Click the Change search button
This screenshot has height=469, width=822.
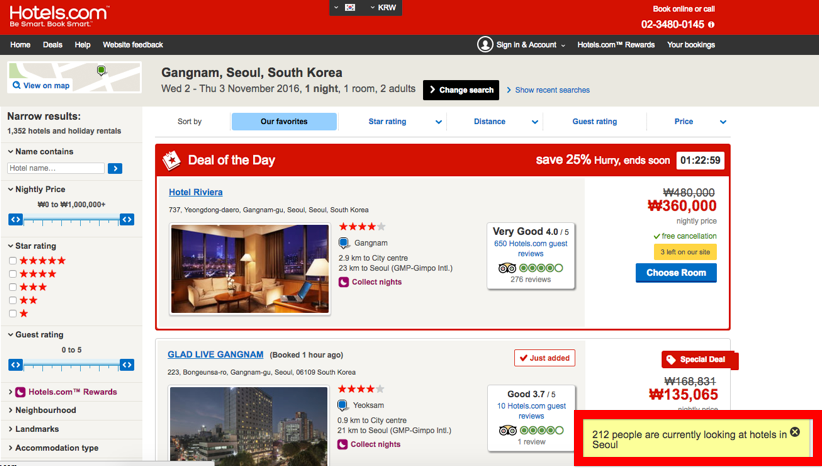pyautogui.click(x=461, y=90)
